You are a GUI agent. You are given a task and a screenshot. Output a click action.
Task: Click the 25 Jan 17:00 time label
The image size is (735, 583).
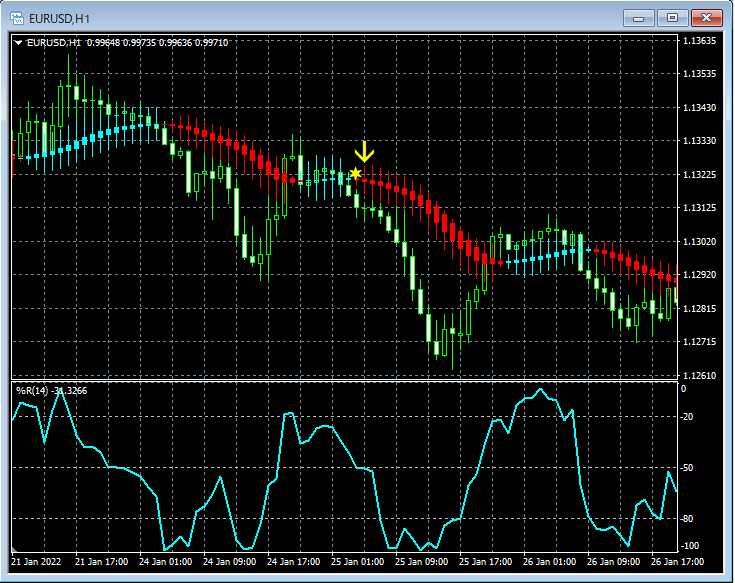coord(486,561)
